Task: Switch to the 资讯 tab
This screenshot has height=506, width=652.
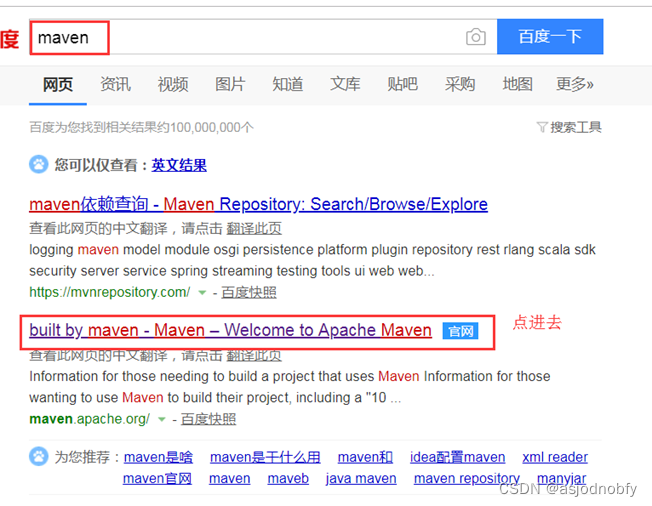Action: (x=115, y=84)
